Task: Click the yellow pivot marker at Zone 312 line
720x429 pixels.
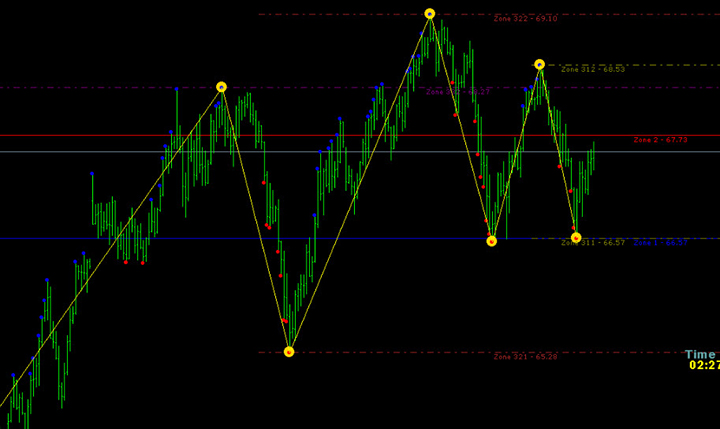Action: coord(539,65)
